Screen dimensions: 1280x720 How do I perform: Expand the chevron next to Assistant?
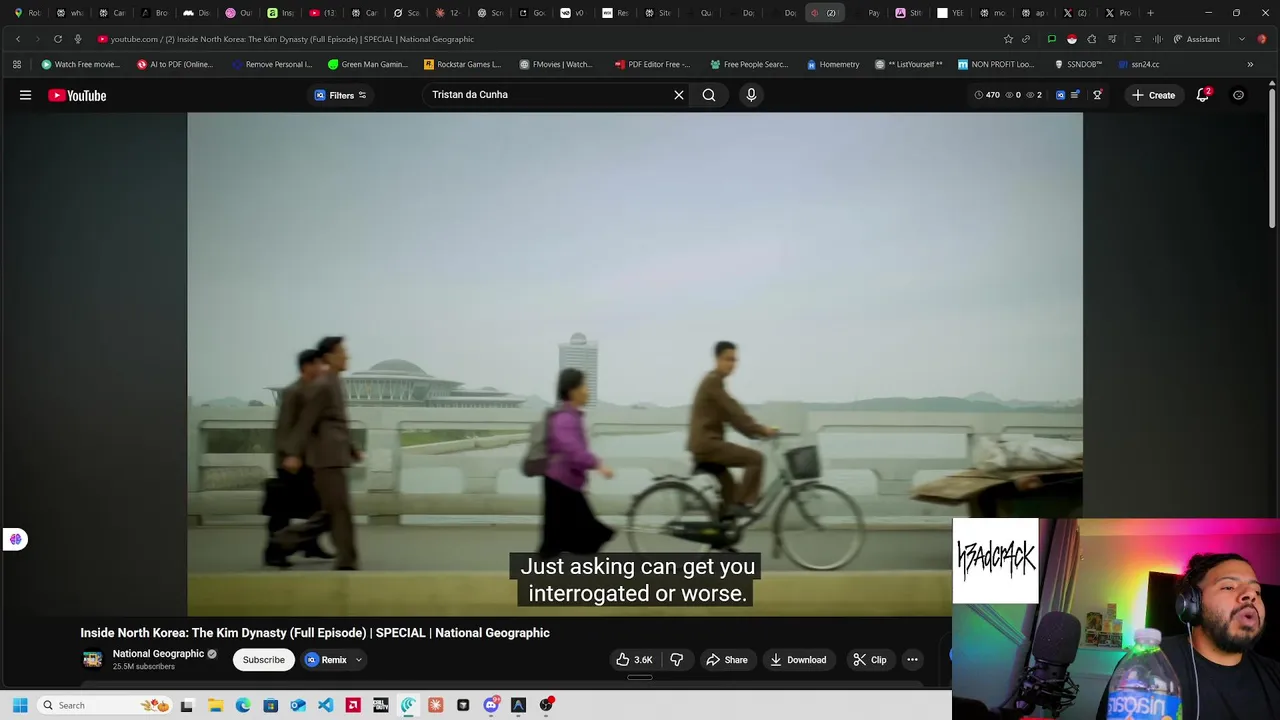click(1241, 39)
